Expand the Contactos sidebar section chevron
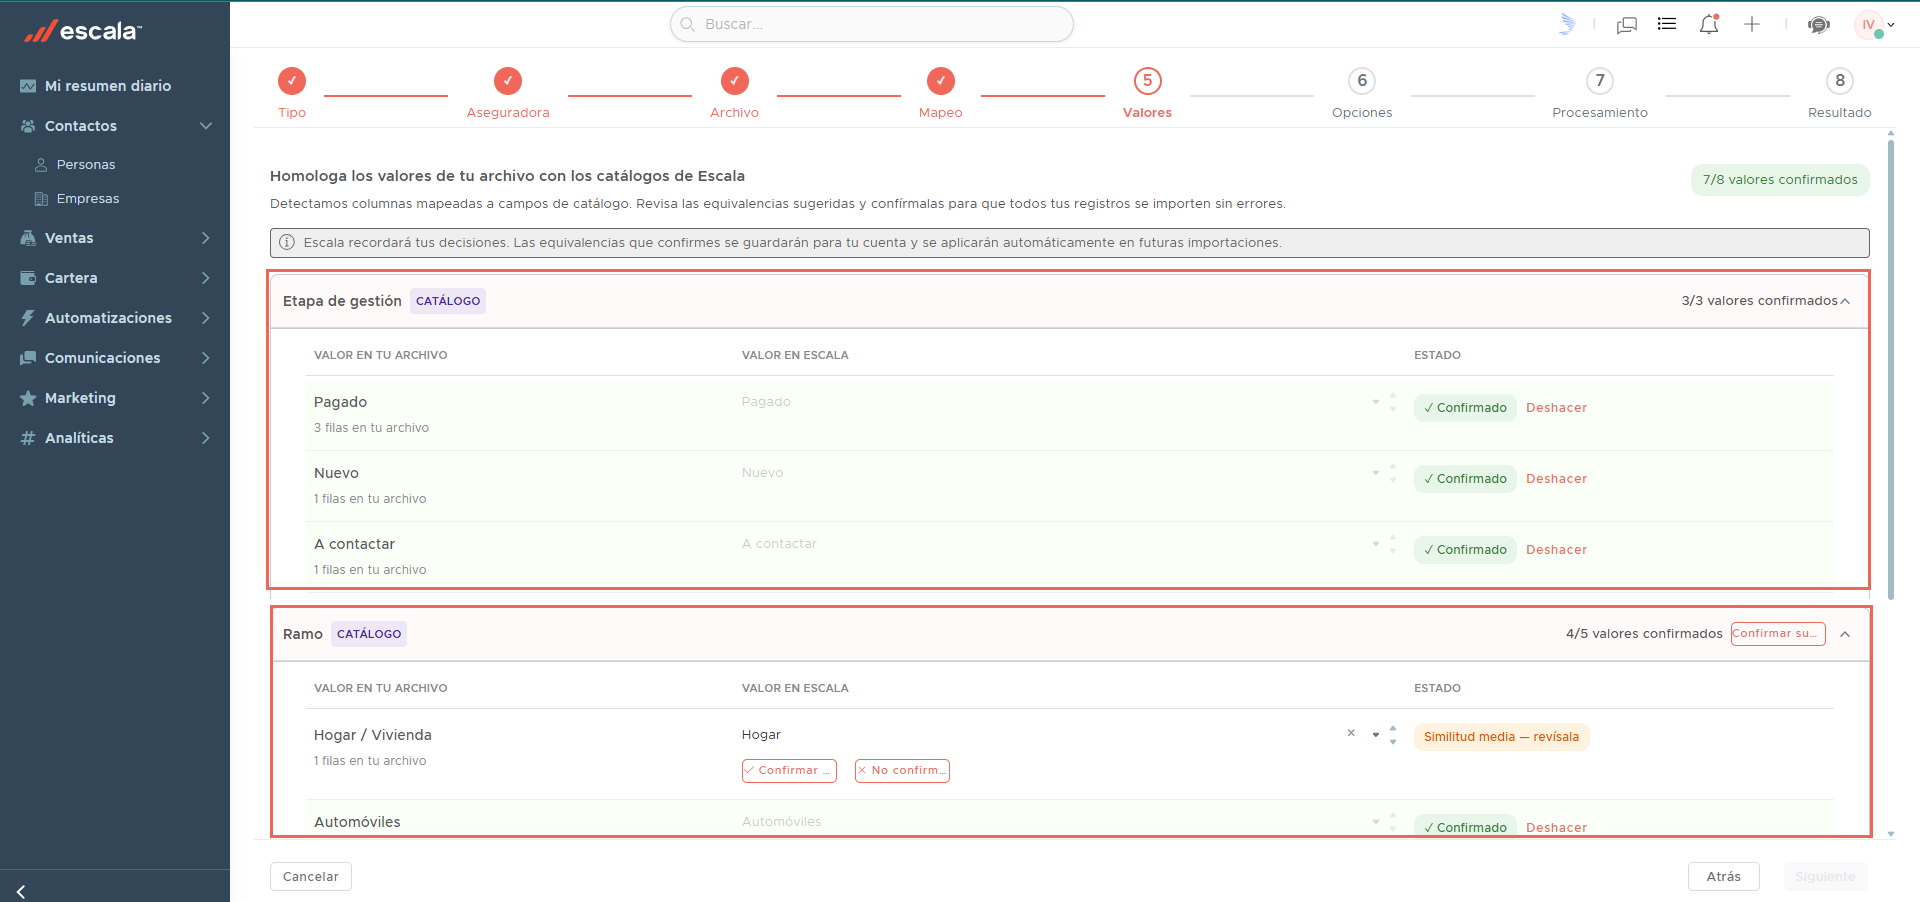 coord(206,126)
